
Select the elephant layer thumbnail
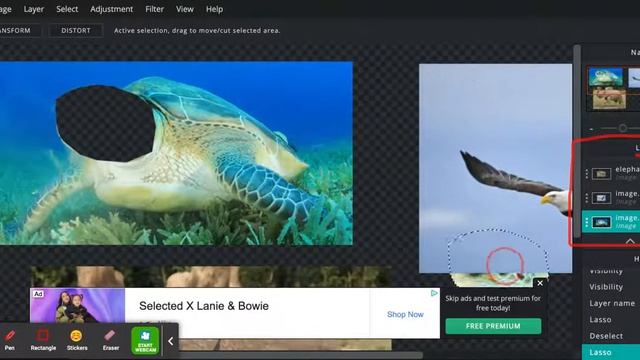tap(601, 173)
